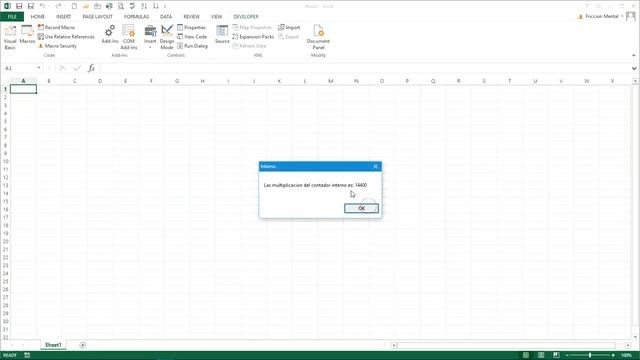This screenshot has width=640, height=360.
Task: Expand the Insert controls dropdown
Action: 150,37
